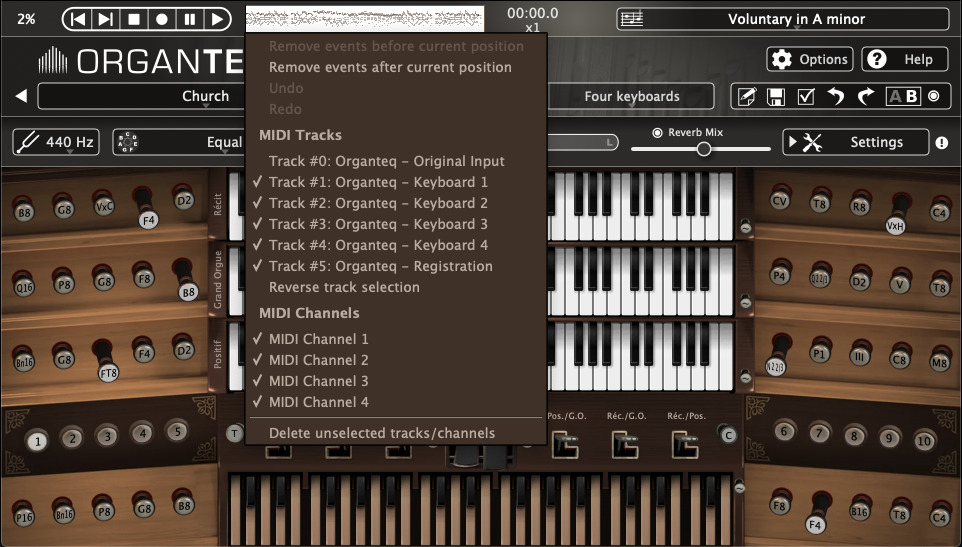Click the 00:00.0 time display
The image size is (962, 547).
click(x=533, y=13)
